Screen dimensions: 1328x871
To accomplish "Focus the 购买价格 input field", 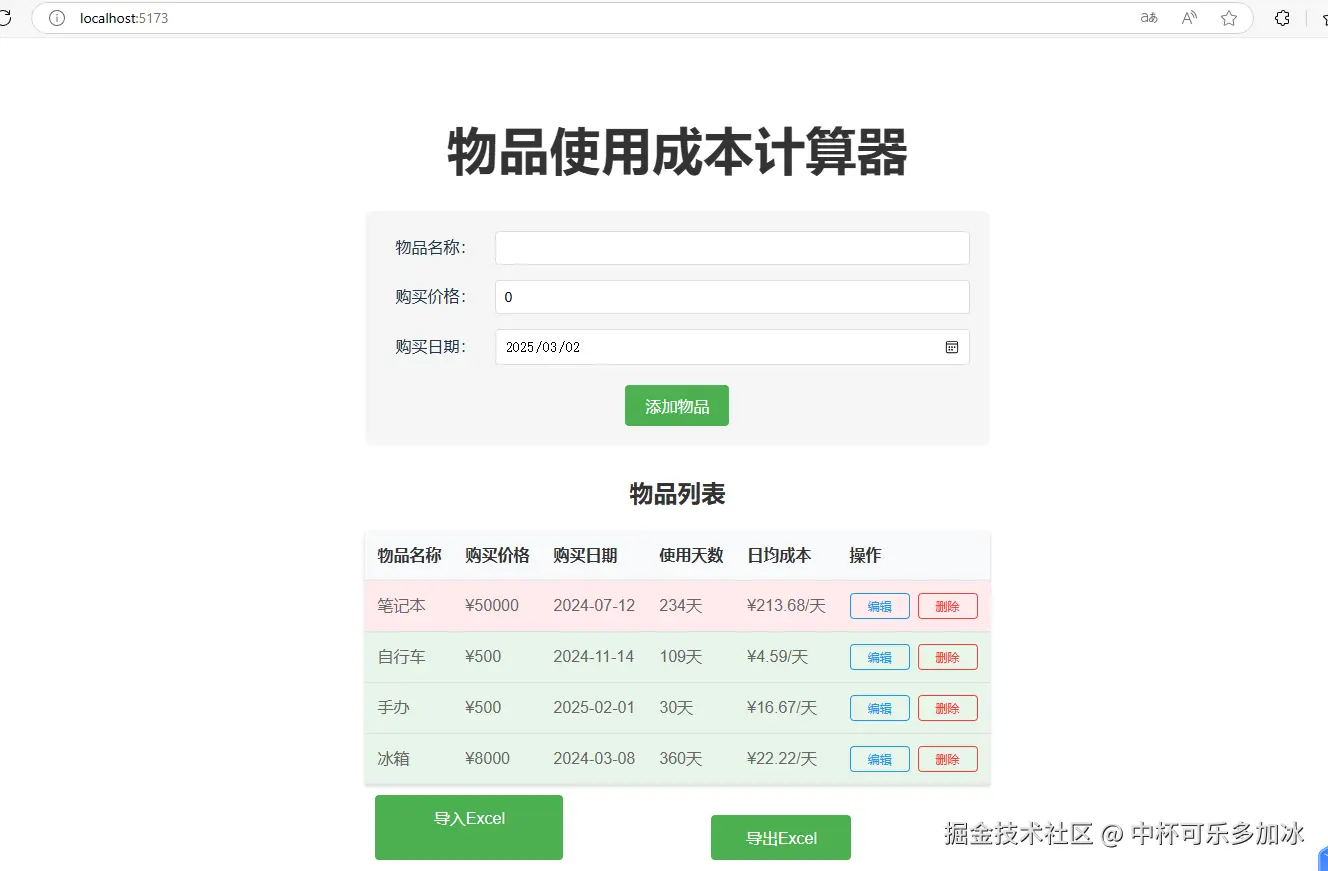I will point(732,297).
